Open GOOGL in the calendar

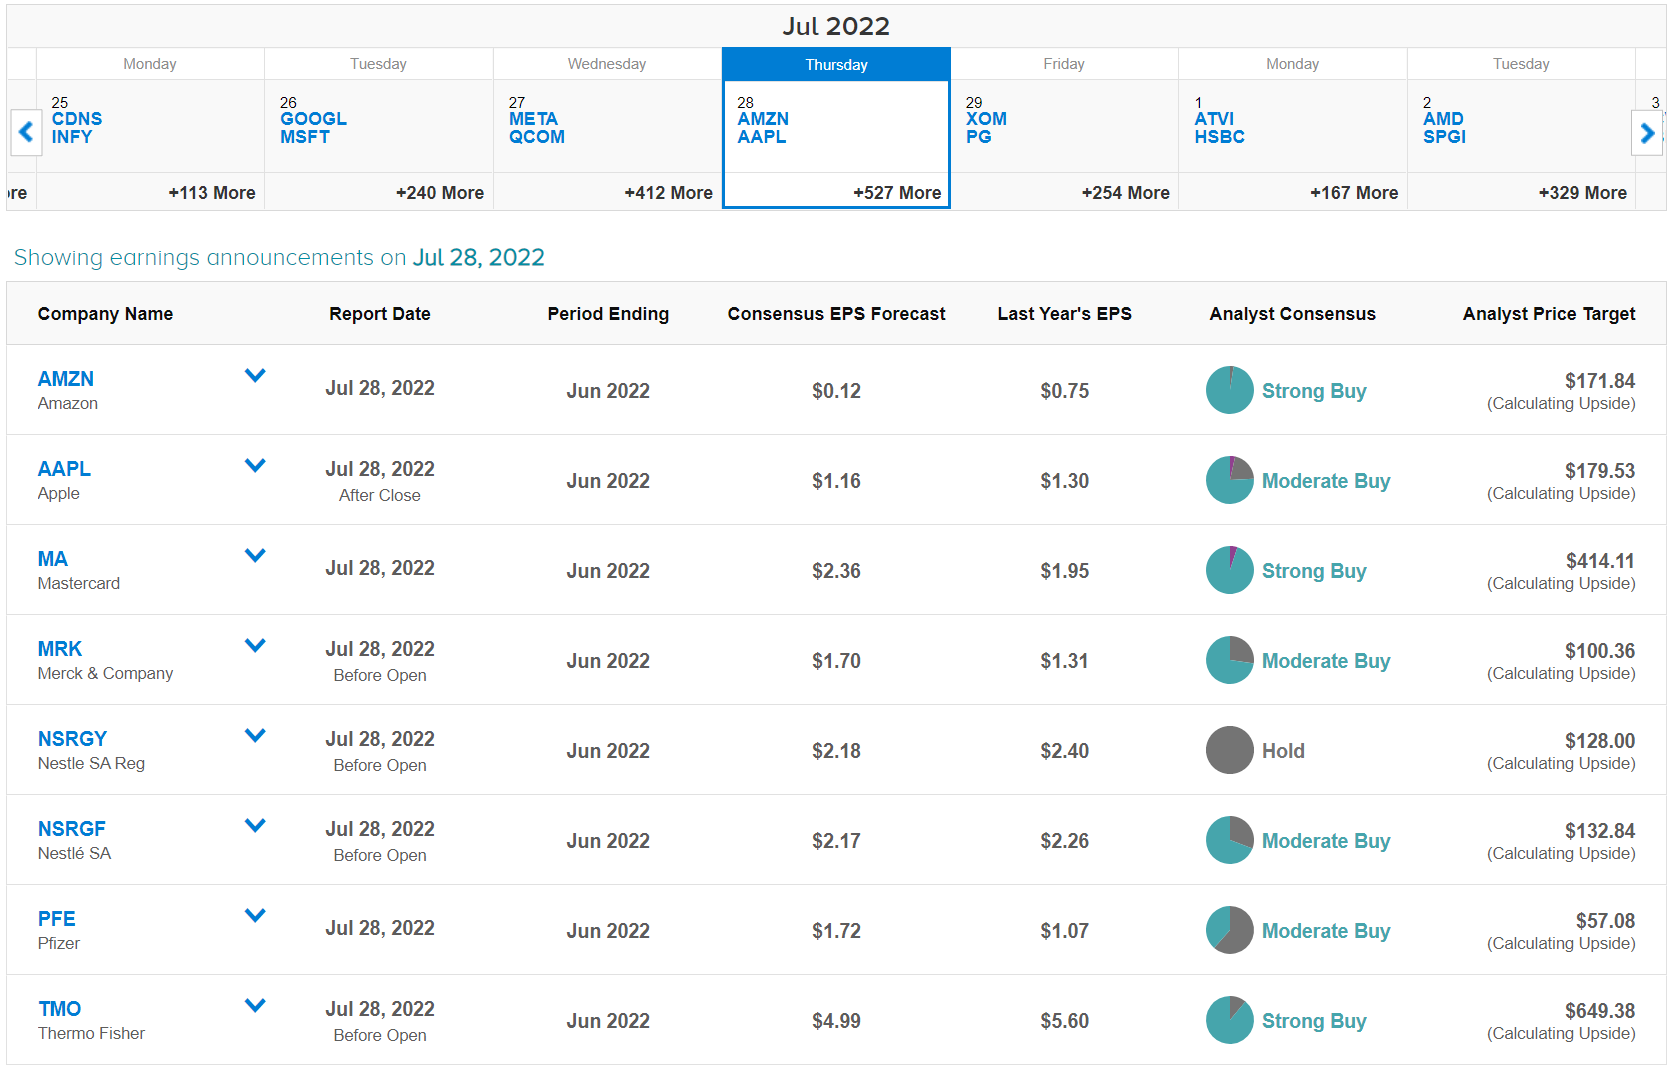point(314,119)
